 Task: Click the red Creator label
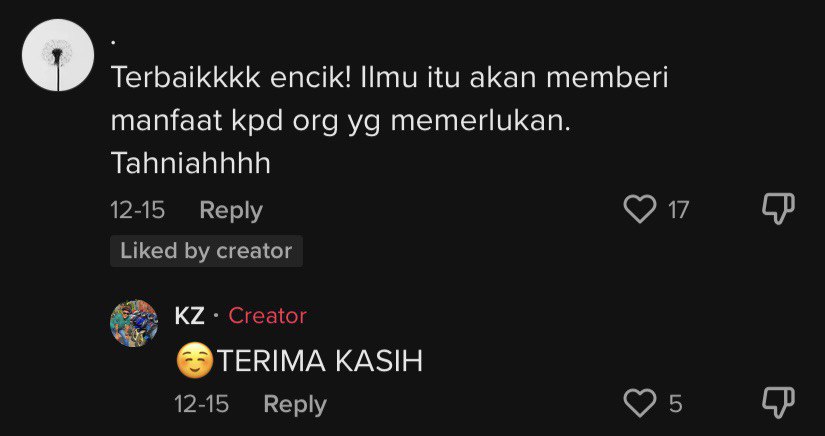point(267,316)
